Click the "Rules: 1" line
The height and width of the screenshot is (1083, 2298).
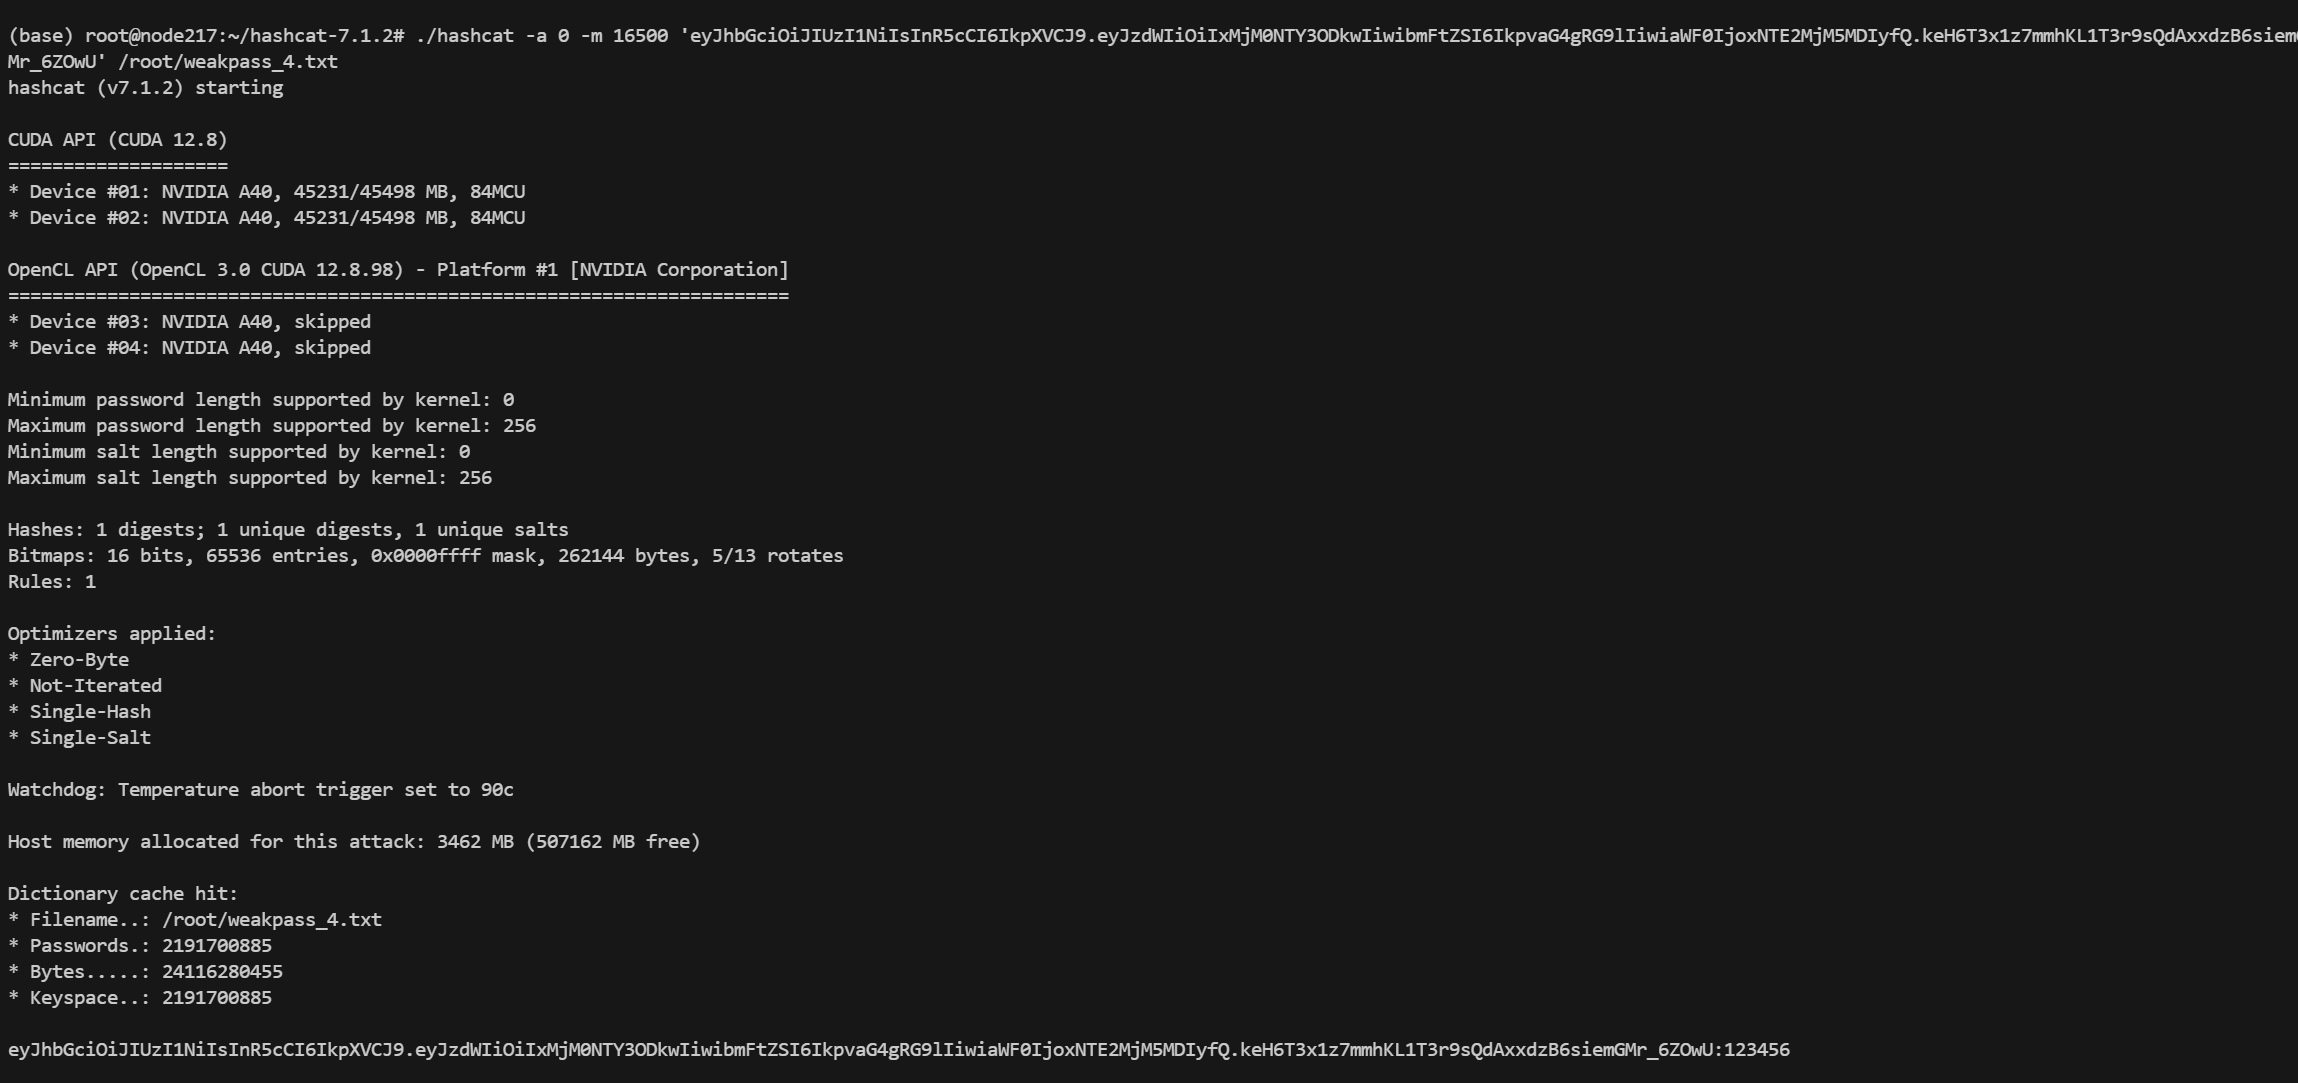coord(52,582)
